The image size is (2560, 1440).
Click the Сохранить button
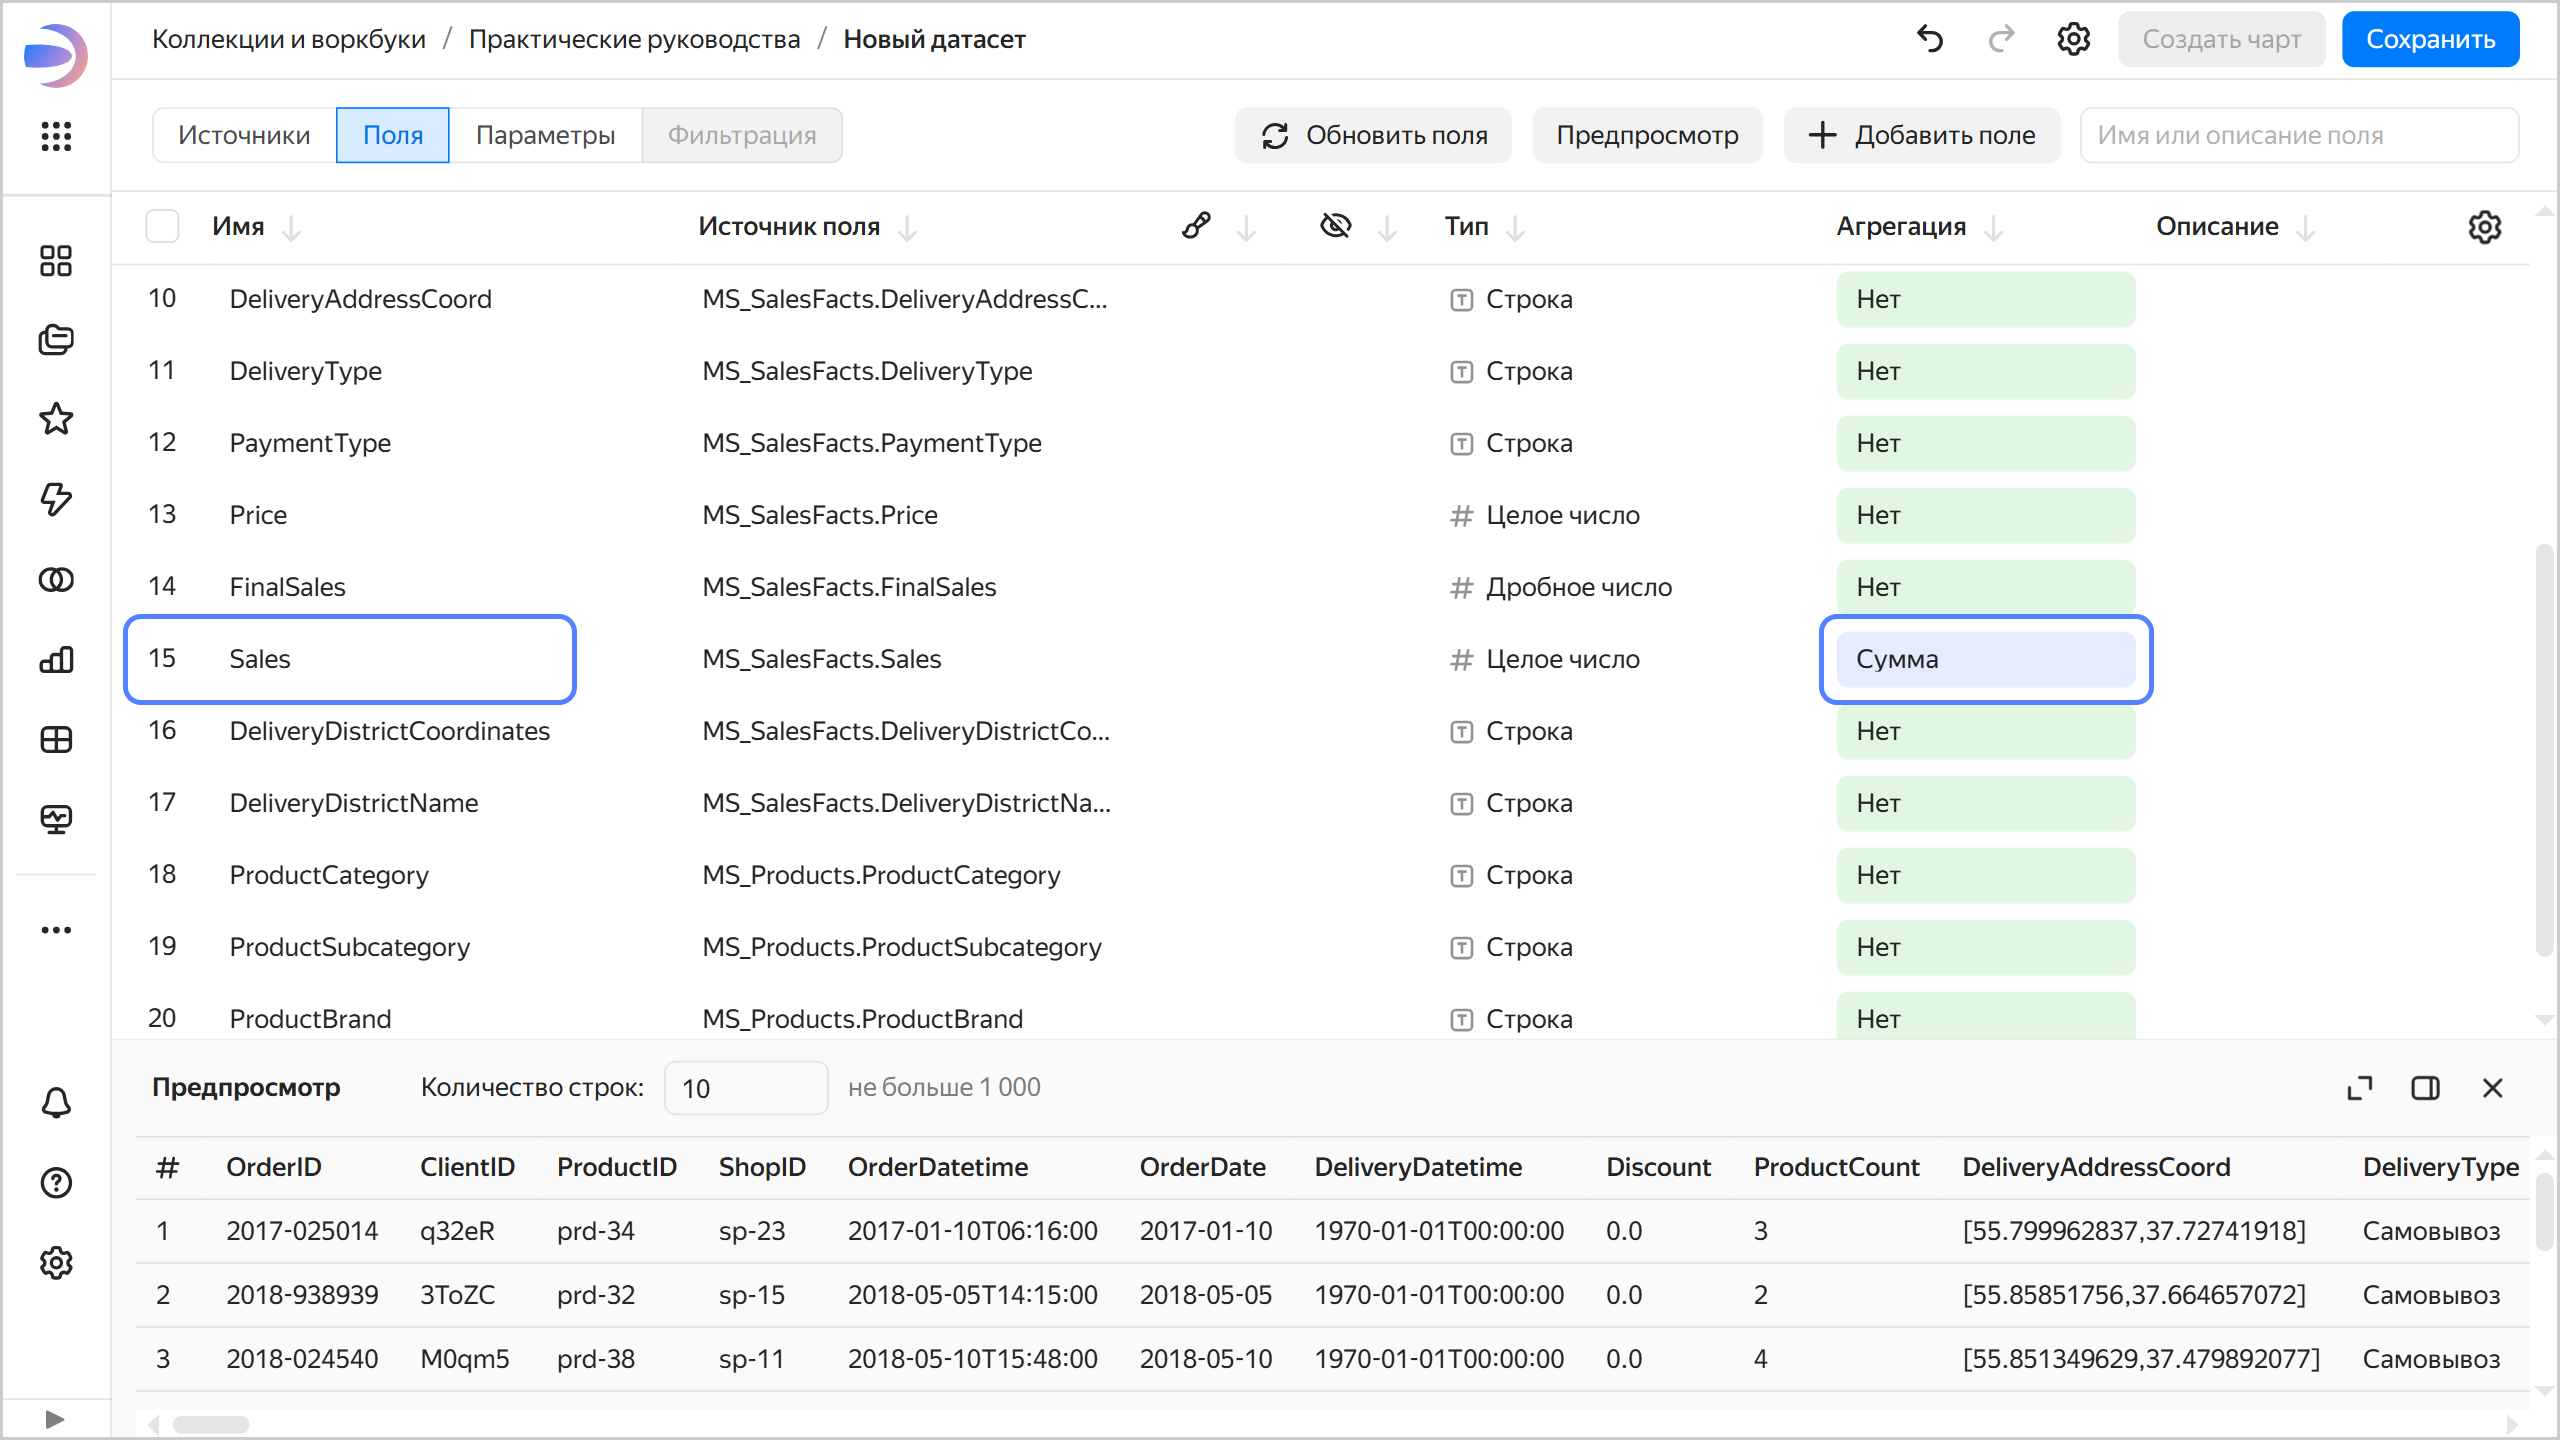(2430, 39)
